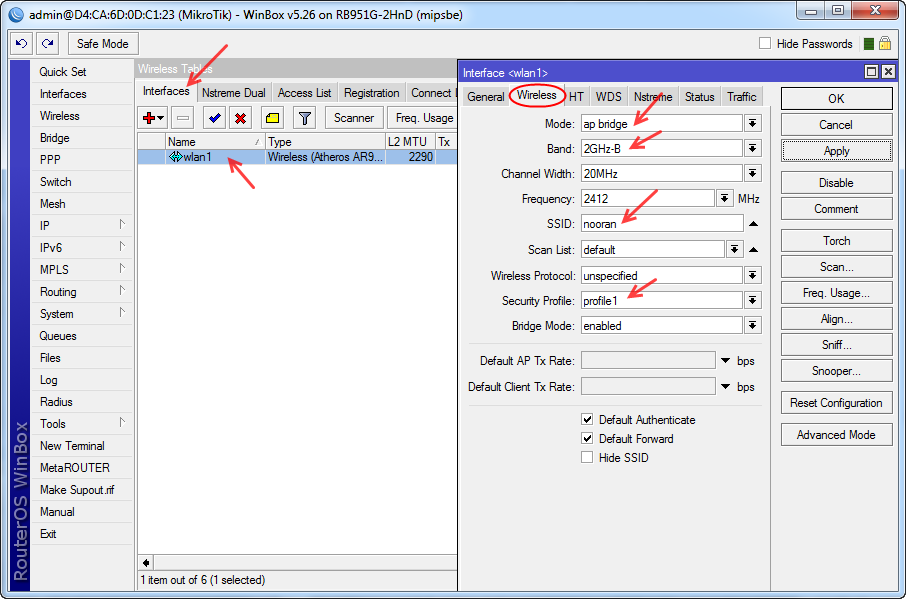
Task: Open the Band dropdown
Action: (x=752, y=148)
